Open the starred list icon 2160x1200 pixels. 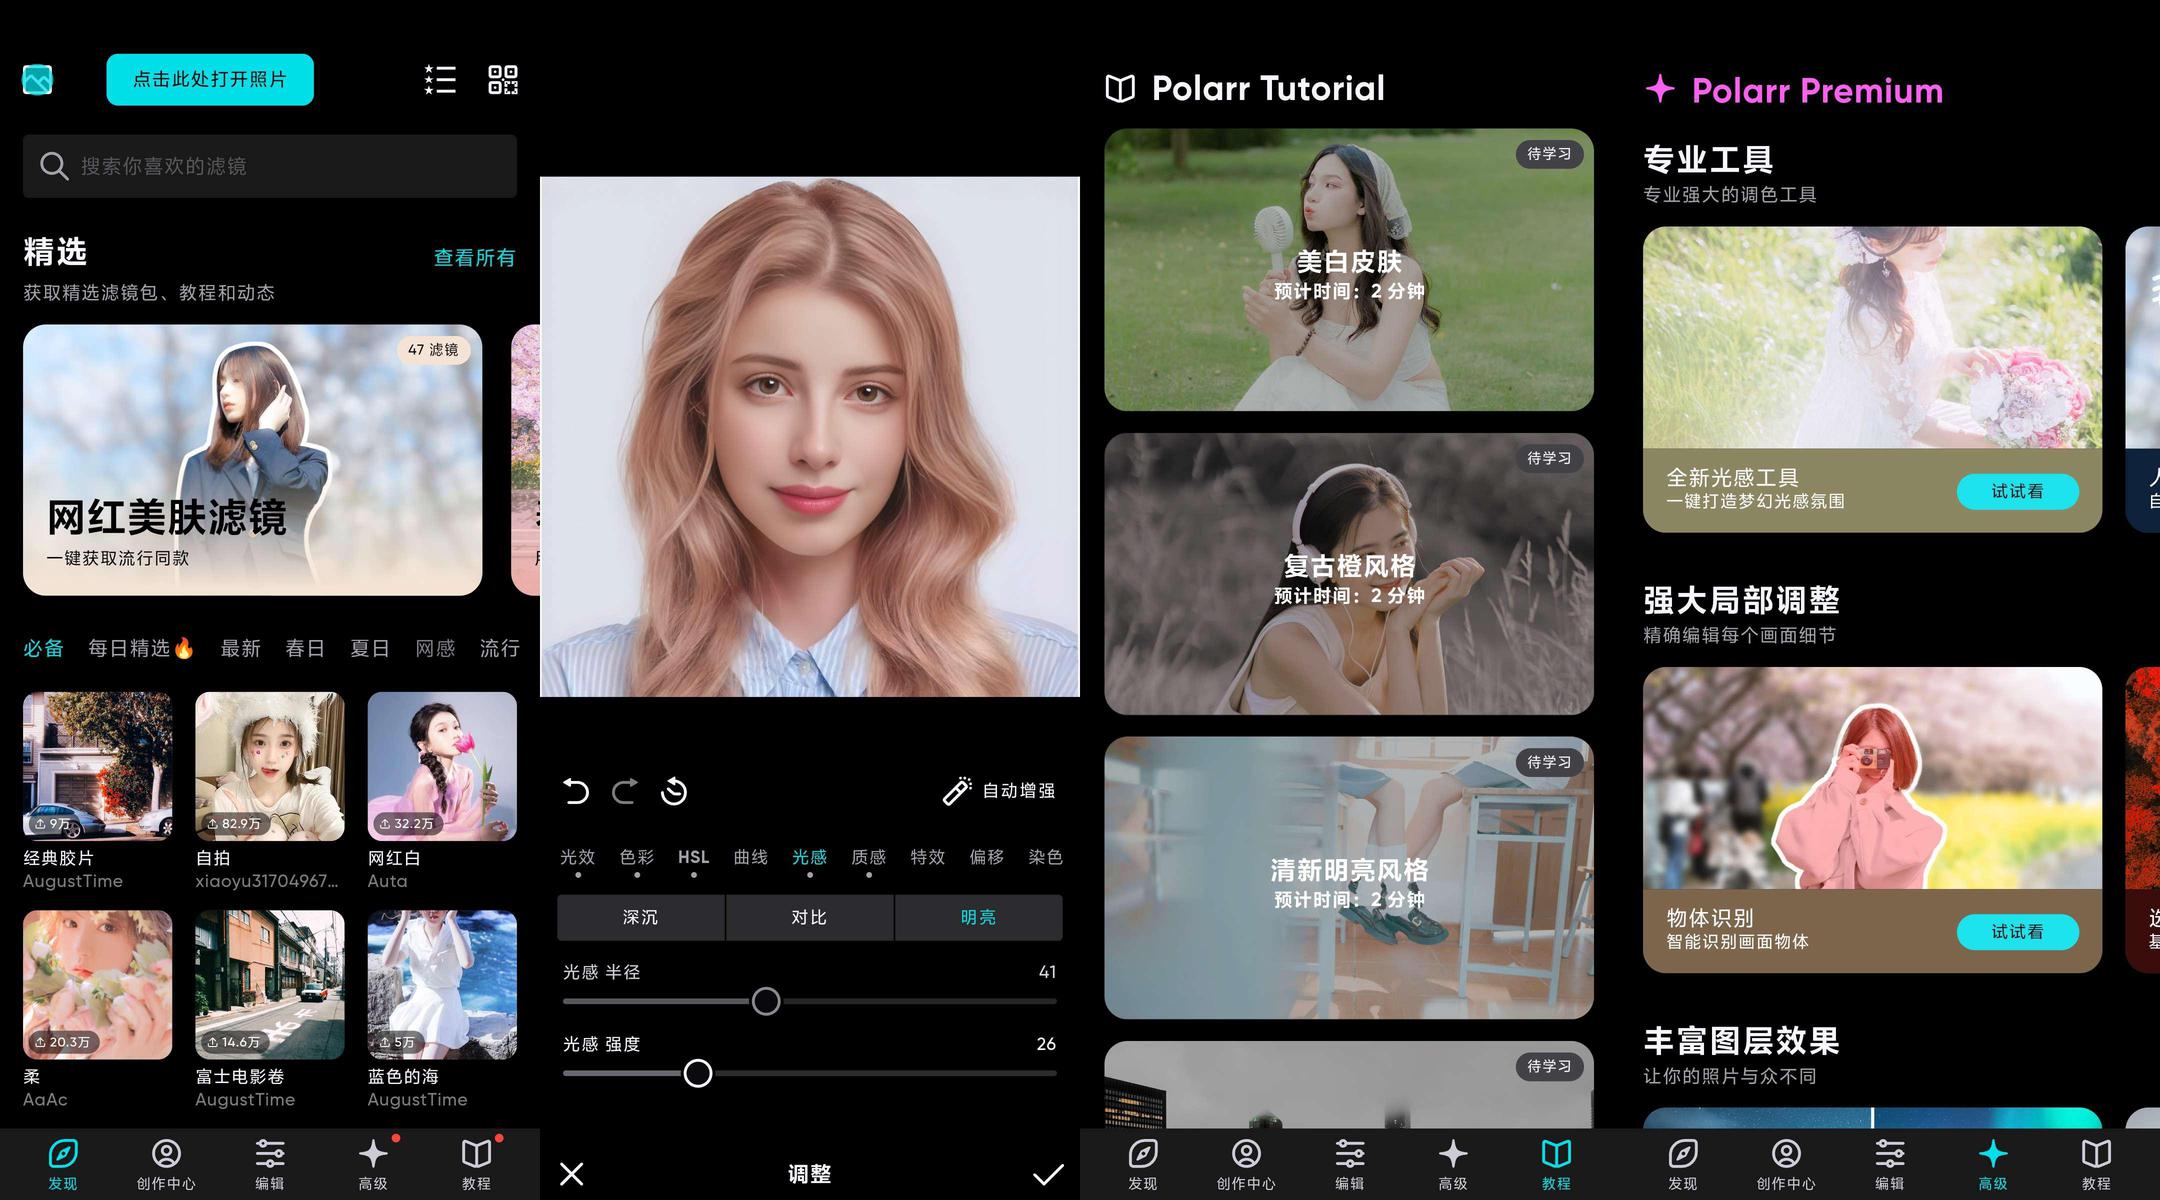tap(440, 80)
